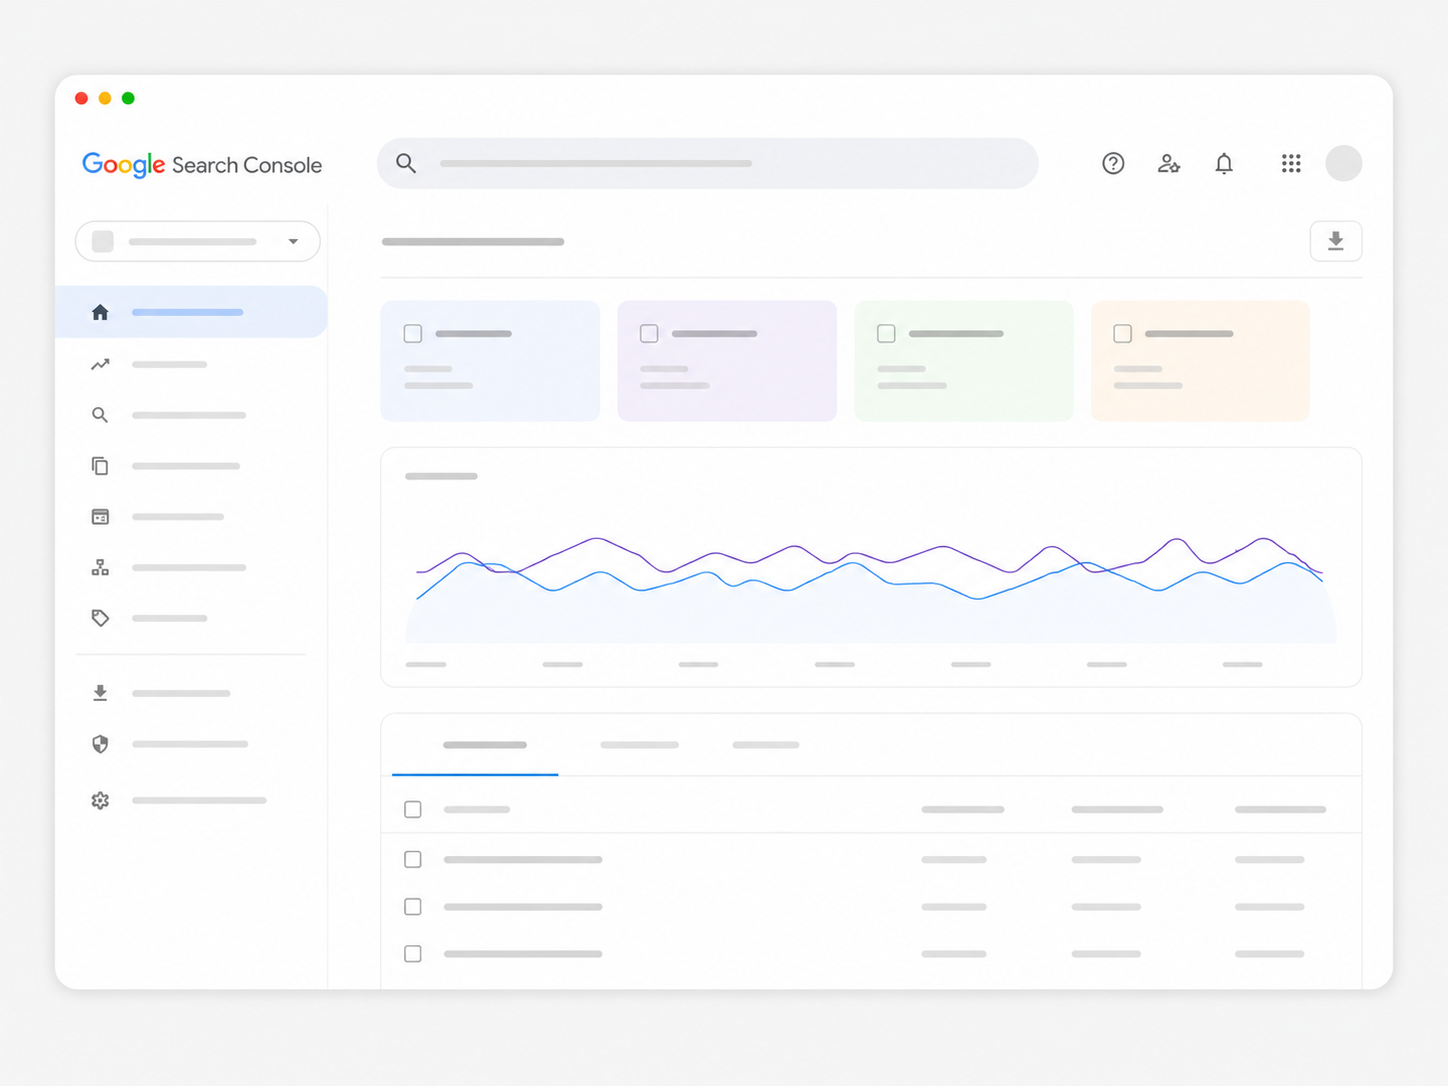Click the shield security icon in sidebar
The image size is (1448, 1086).
100,744
